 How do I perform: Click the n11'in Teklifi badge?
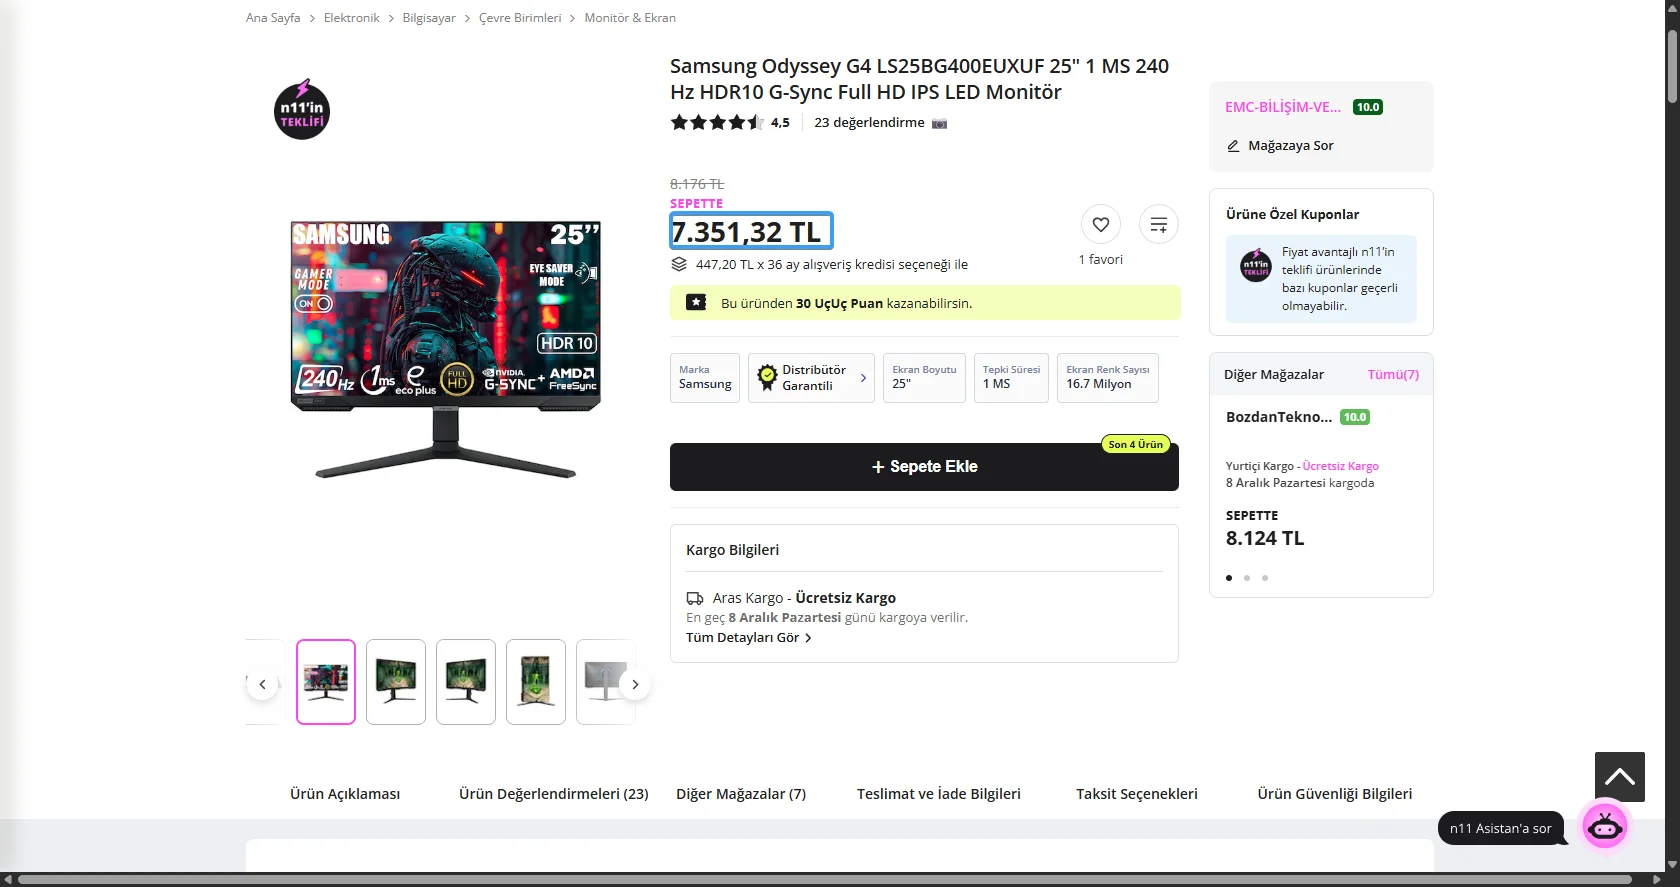302,109
